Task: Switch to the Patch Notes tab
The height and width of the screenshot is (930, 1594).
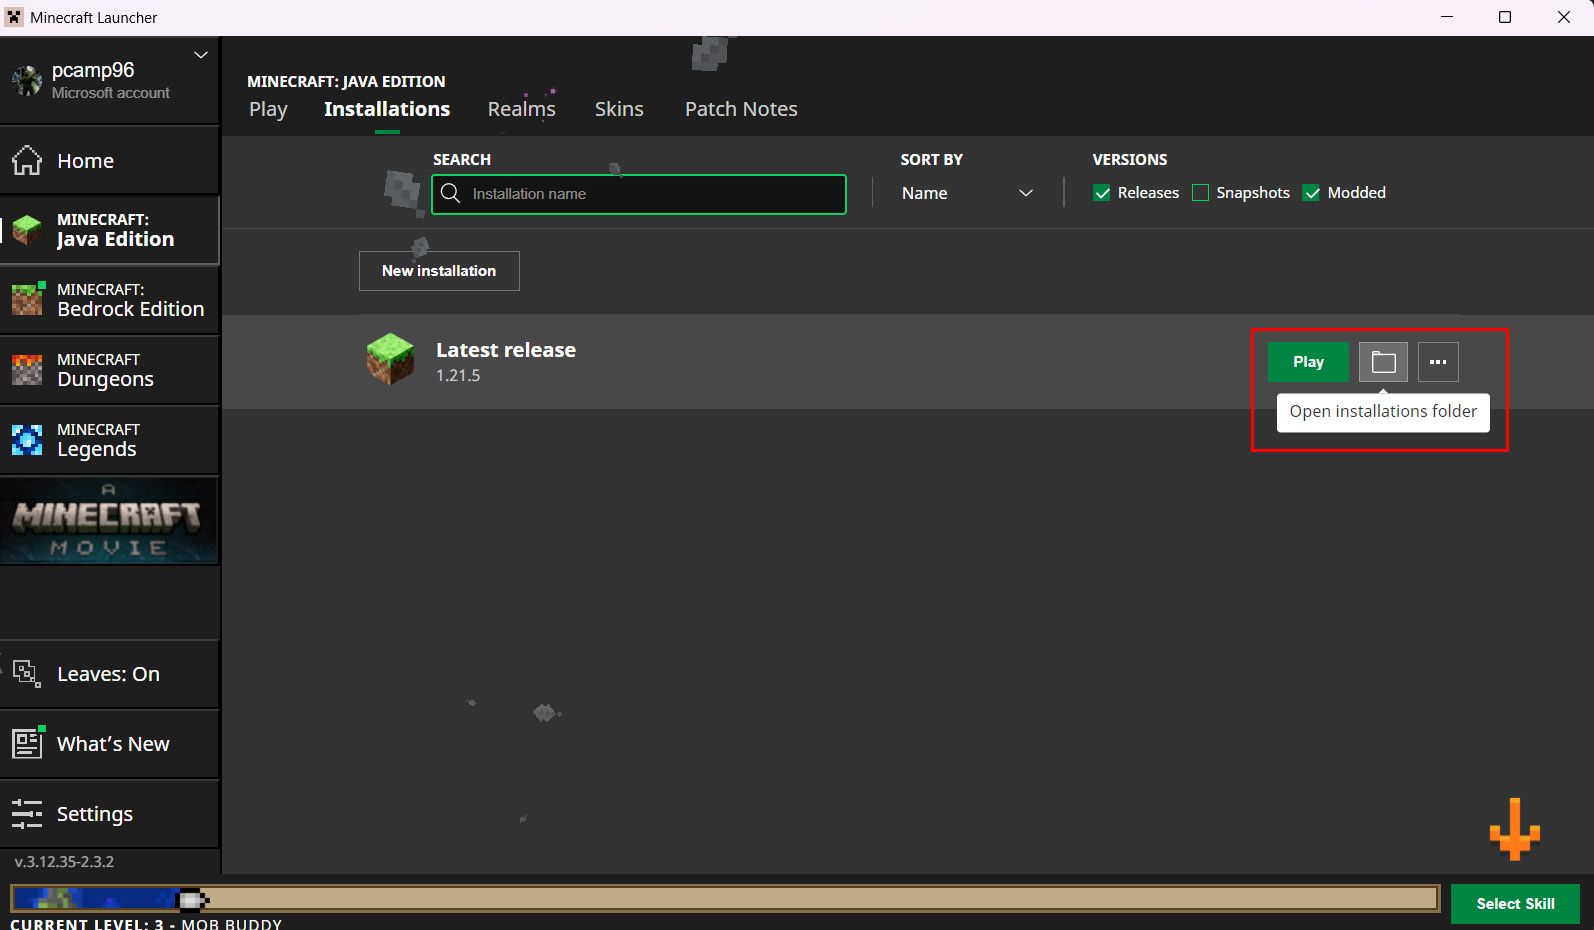Action: [x=741, y=109]
